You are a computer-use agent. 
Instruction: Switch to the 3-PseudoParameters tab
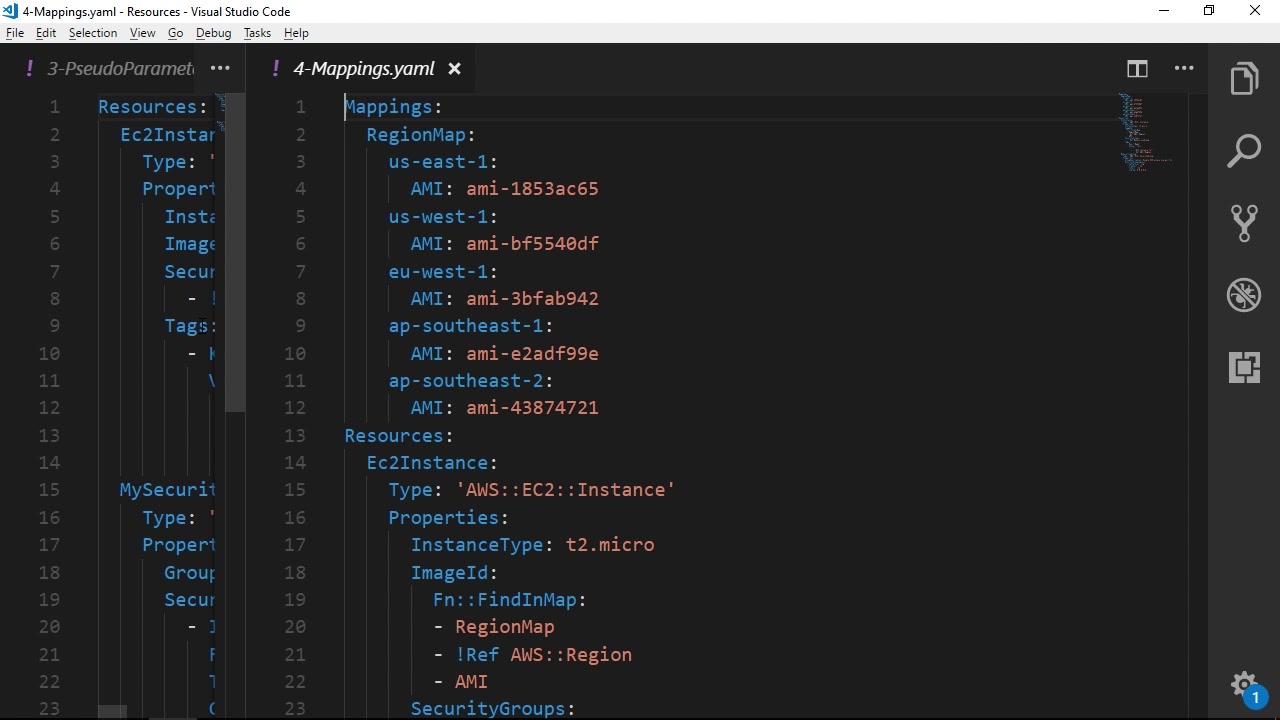click(x=120, y=69)
